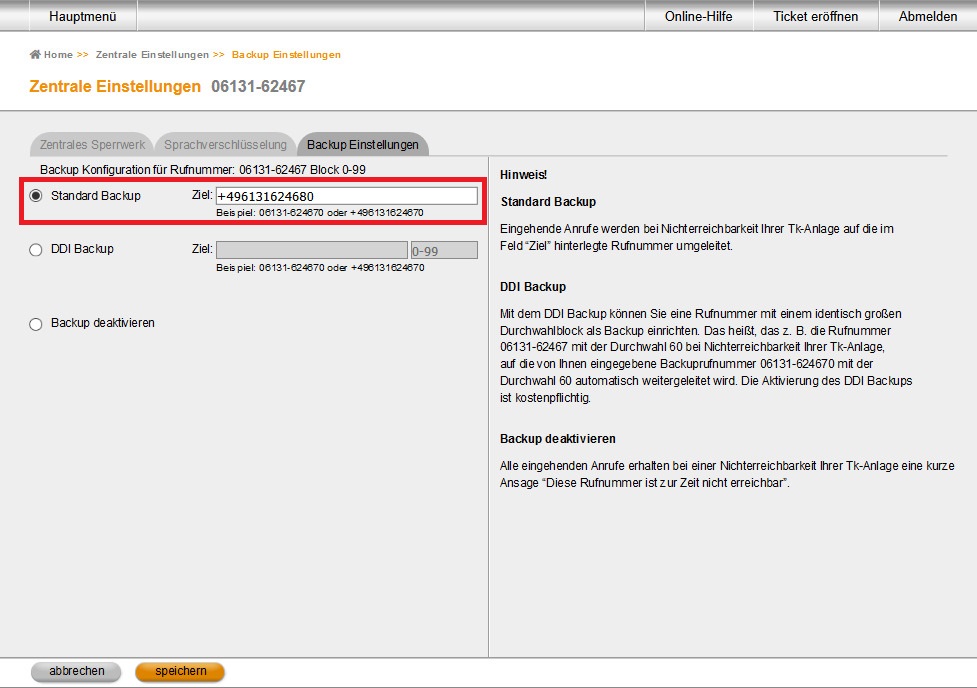Choose the DDI Backup radio option

point(36,250)
